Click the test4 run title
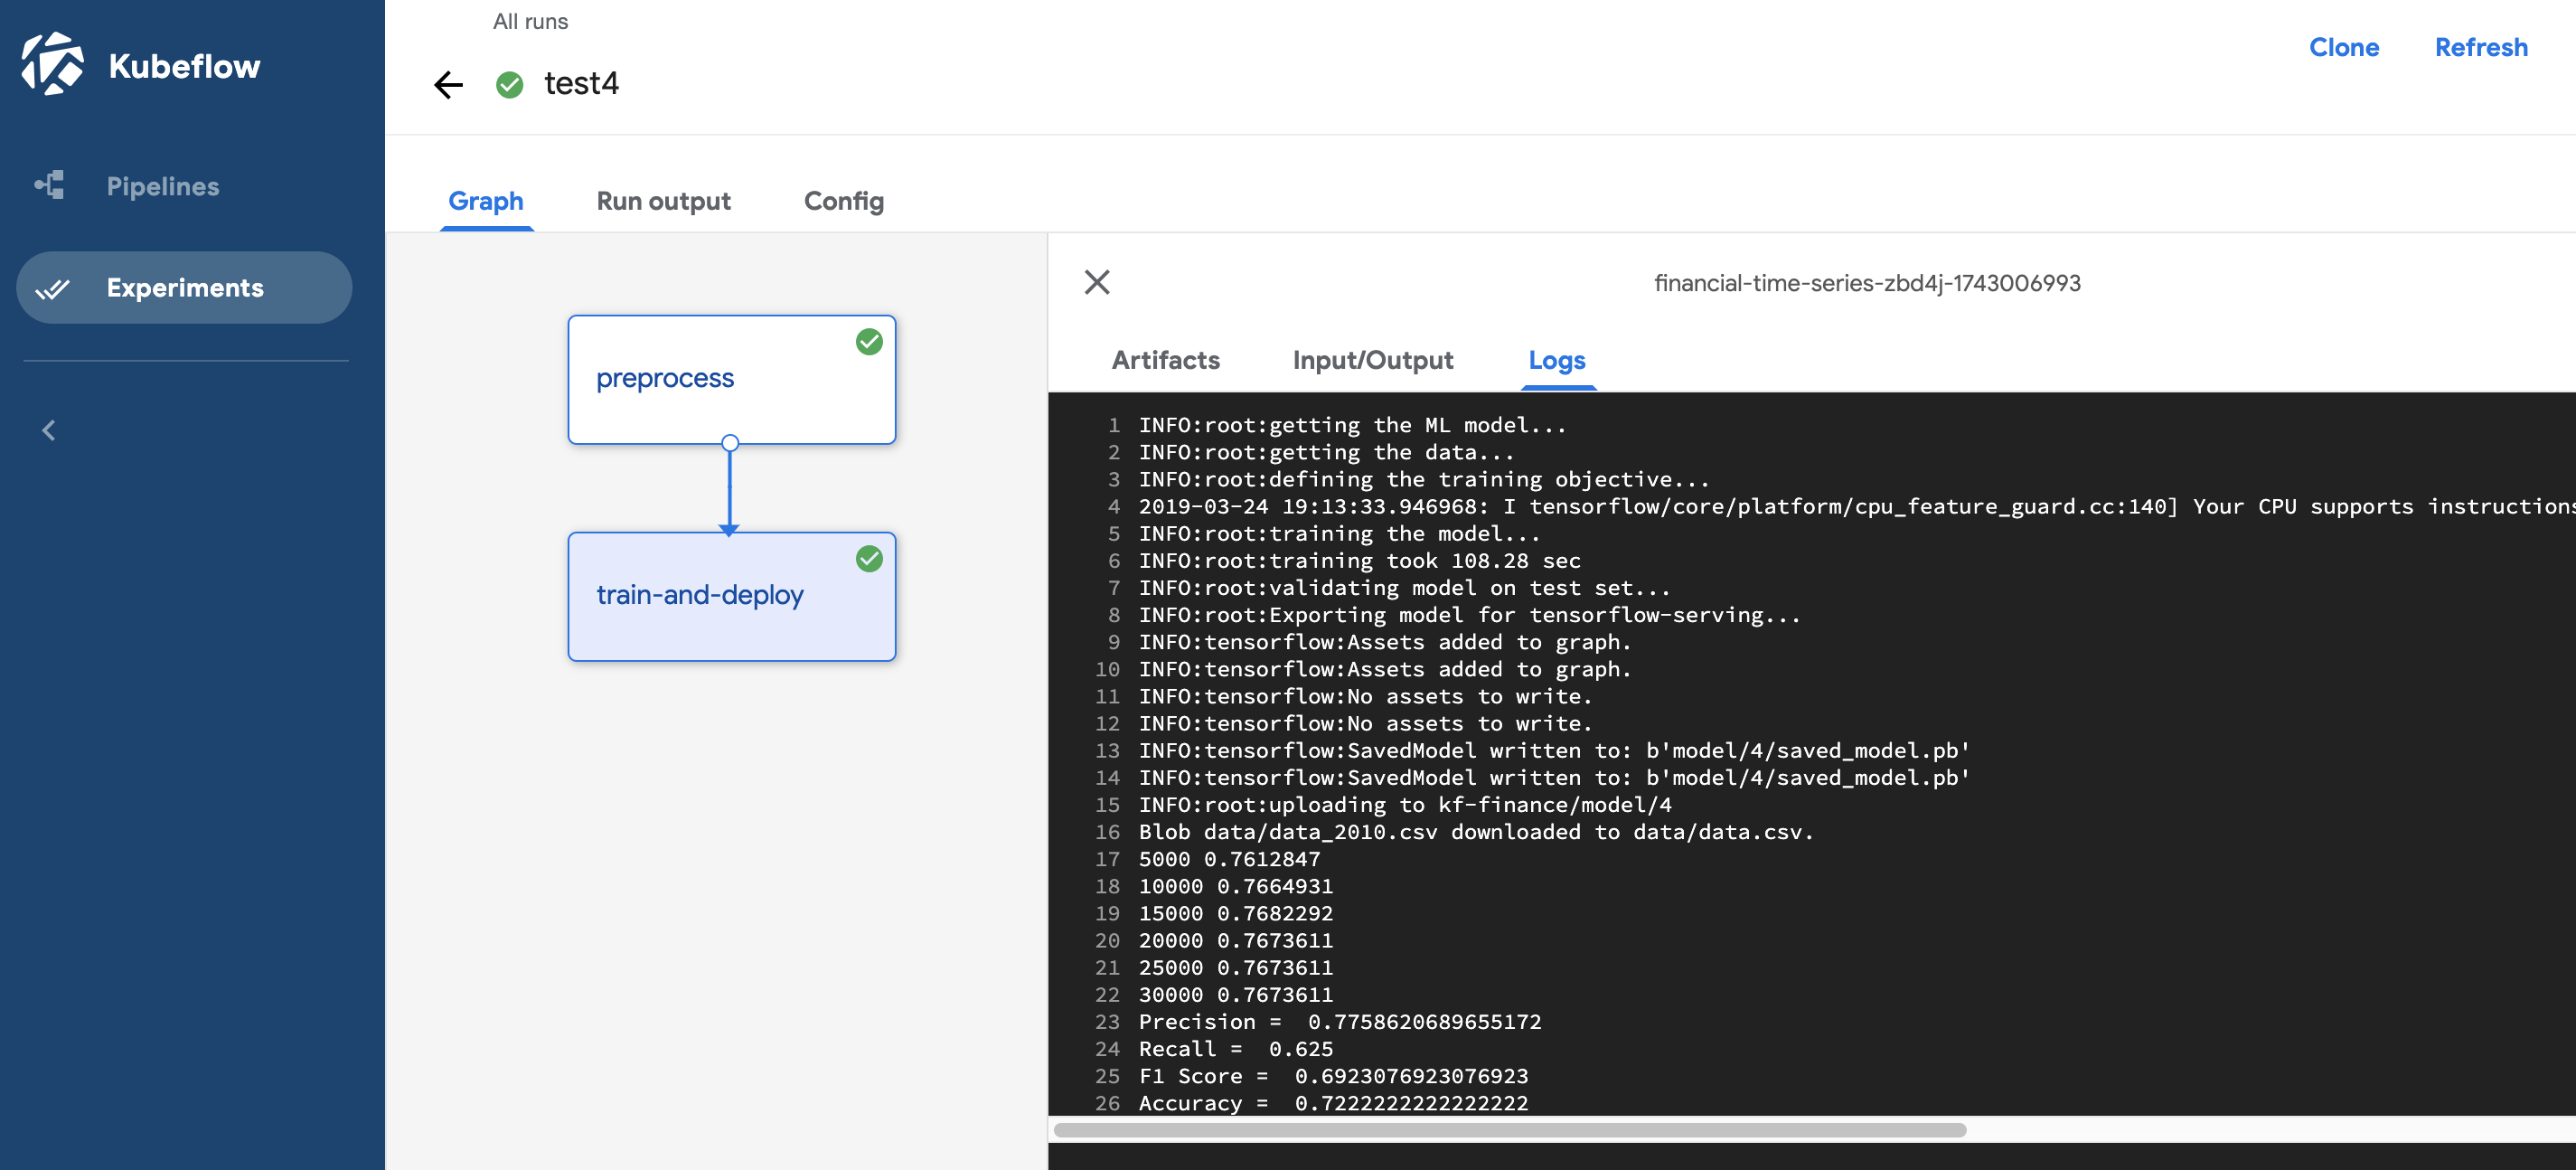Image resolution: width=2576 pixels, height=1170 pixels. [581, 83]
